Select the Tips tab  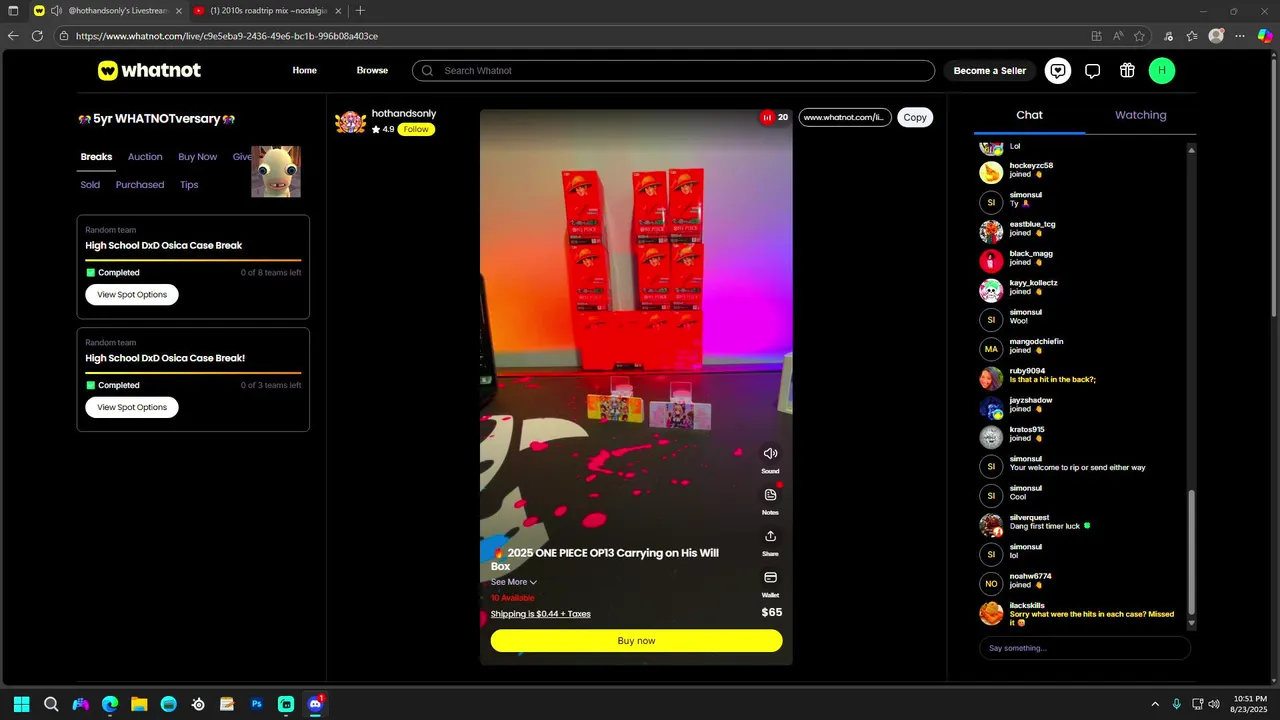pos(189,185)
